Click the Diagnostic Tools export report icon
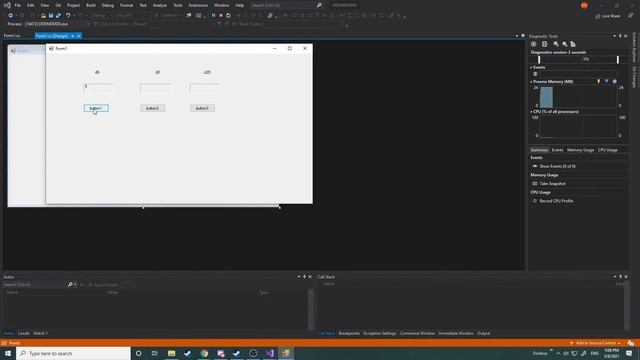 click(544, 44)
